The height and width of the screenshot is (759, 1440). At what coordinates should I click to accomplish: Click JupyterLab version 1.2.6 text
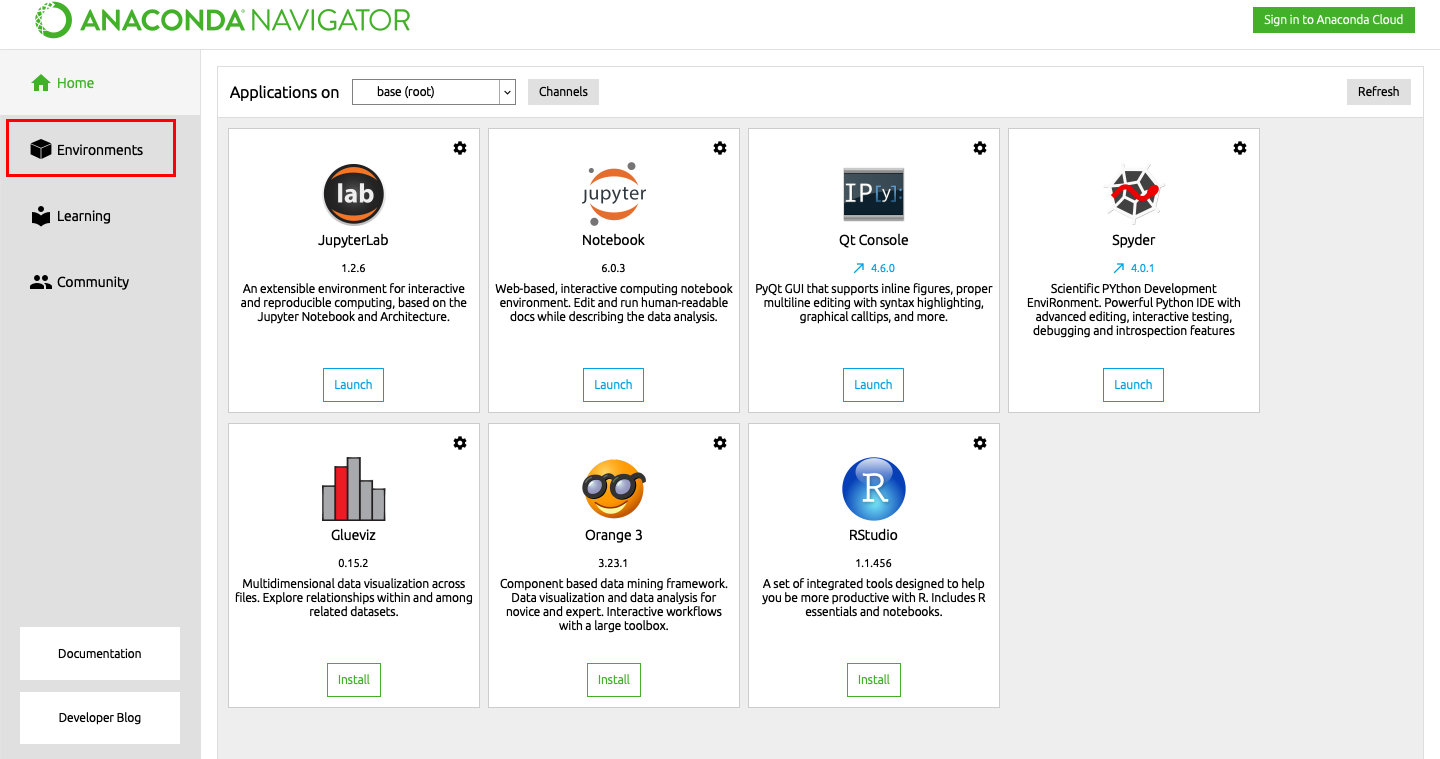click(x=354, y=268)
